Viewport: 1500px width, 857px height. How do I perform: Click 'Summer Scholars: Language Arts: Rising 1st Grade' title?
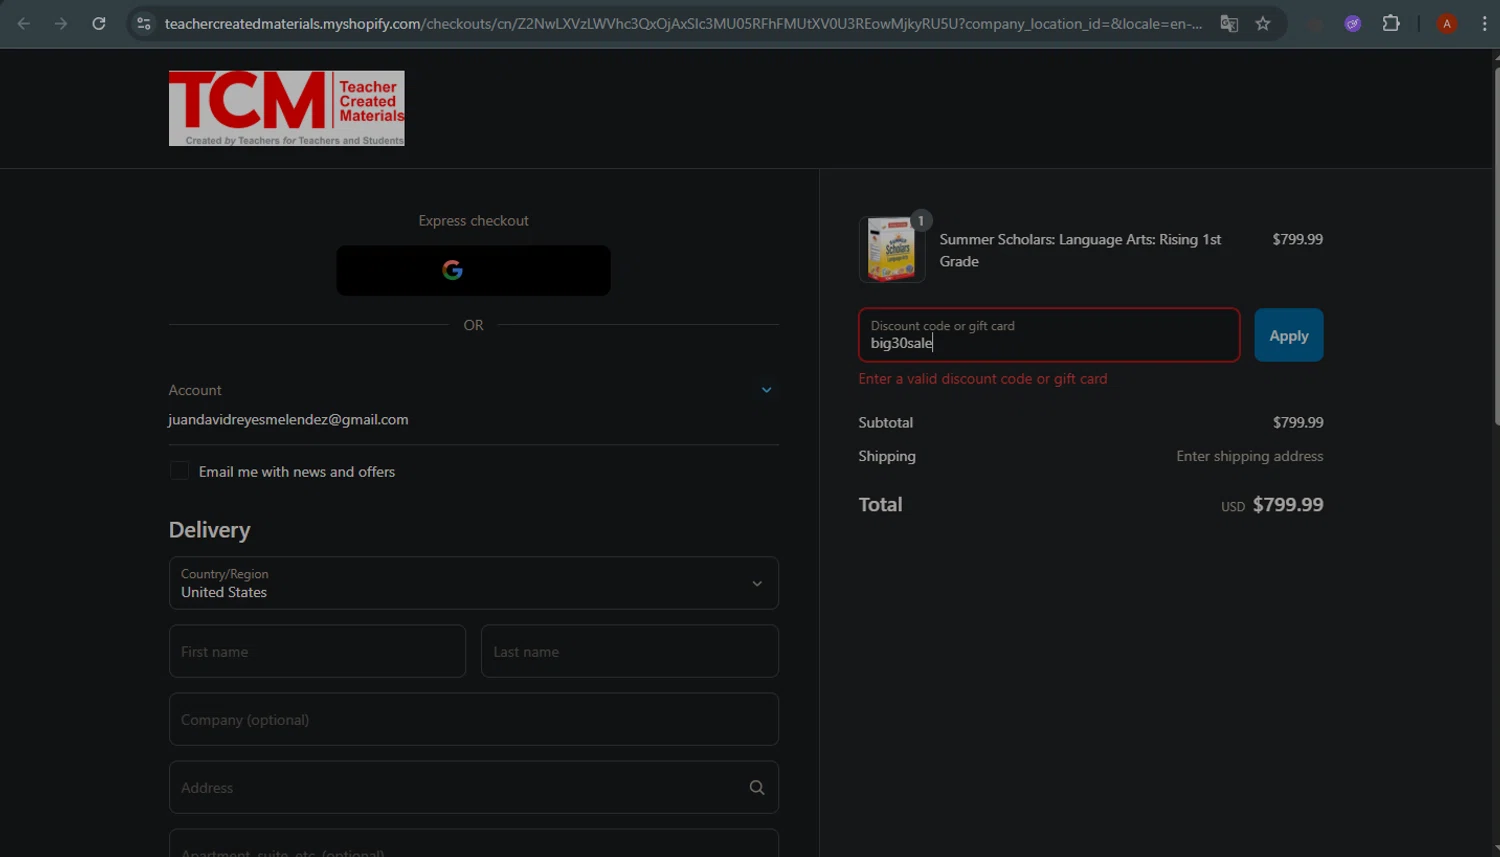1080,250
